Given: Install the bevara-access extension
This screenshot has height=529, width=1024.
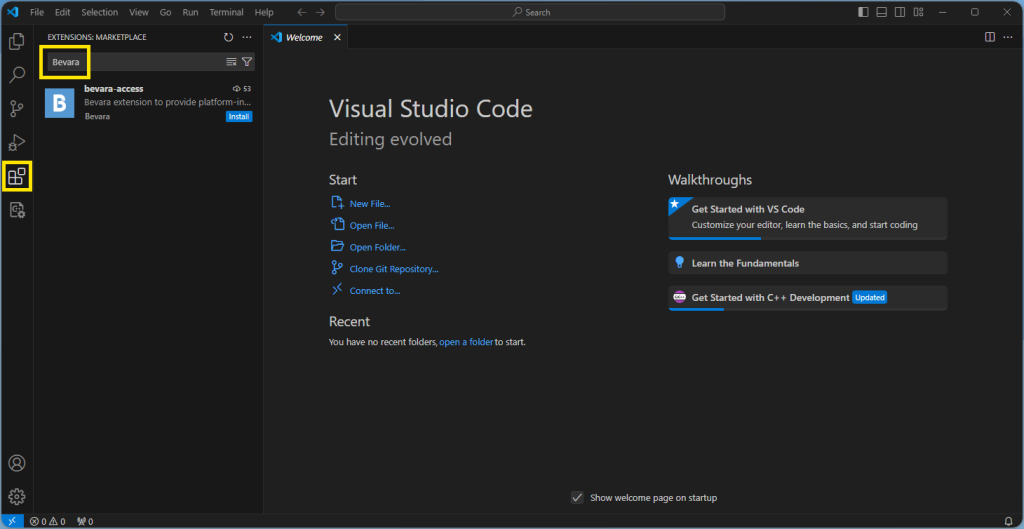Looking at the screenshot, I should coord(239,117).
